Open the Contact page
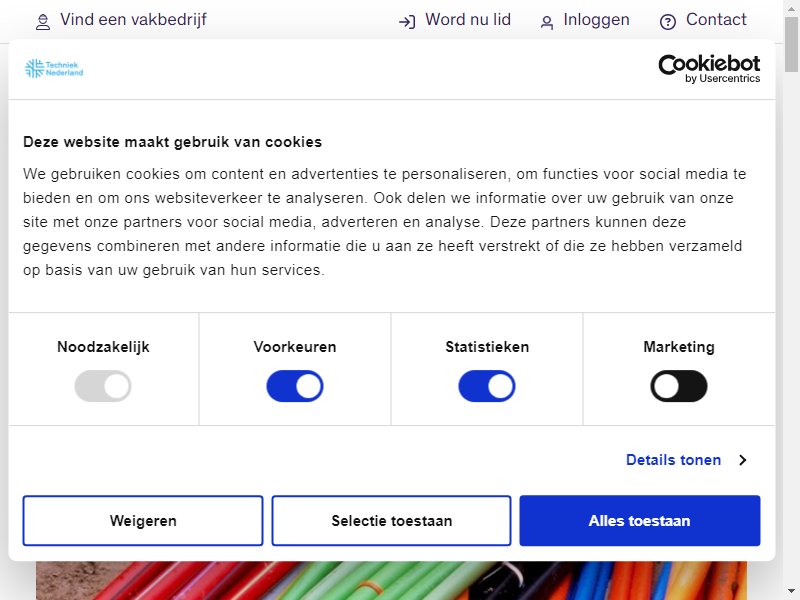The height and width of the screenshot is (600, 800). point(716,20)
